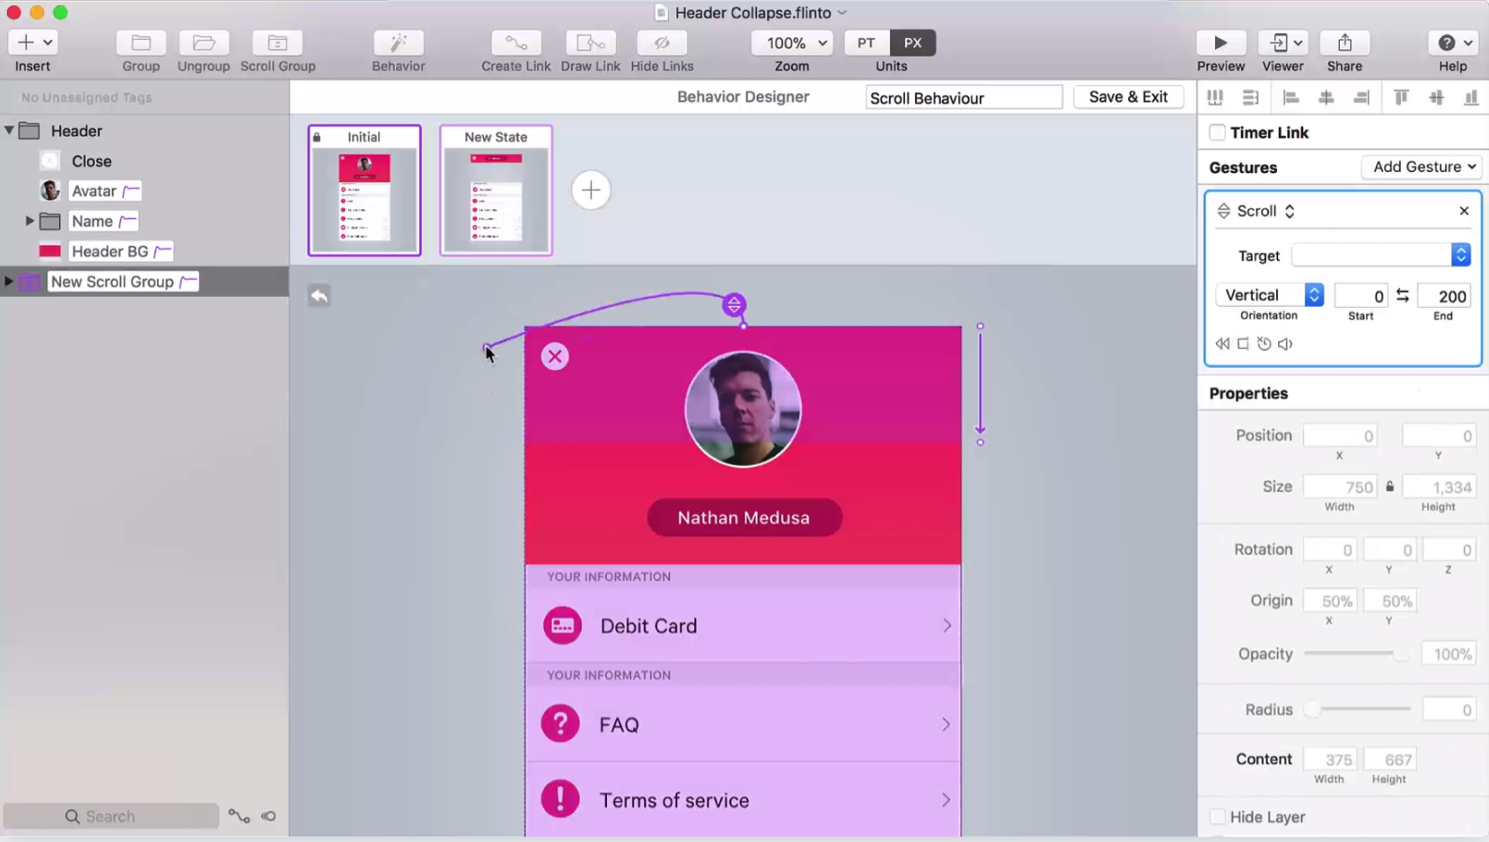
Task: Click the Scroll Group toolbar icon
Action: pos(277,43)
